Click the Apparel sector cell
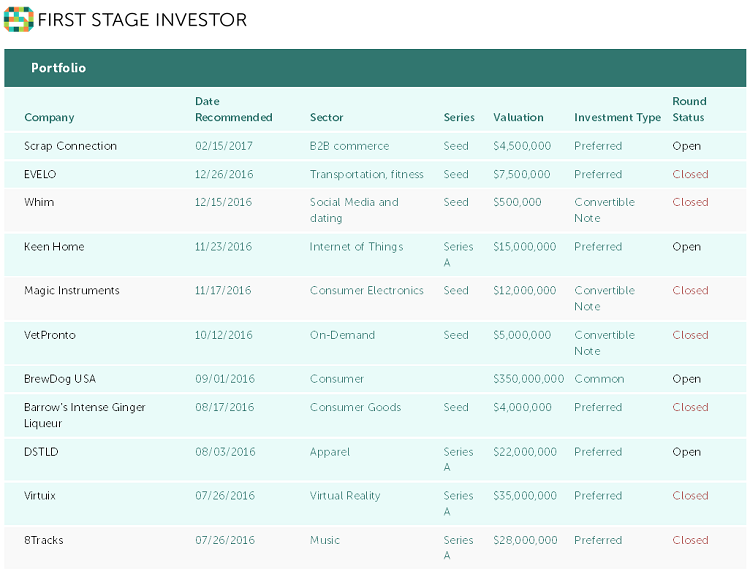 pos(330,452)
